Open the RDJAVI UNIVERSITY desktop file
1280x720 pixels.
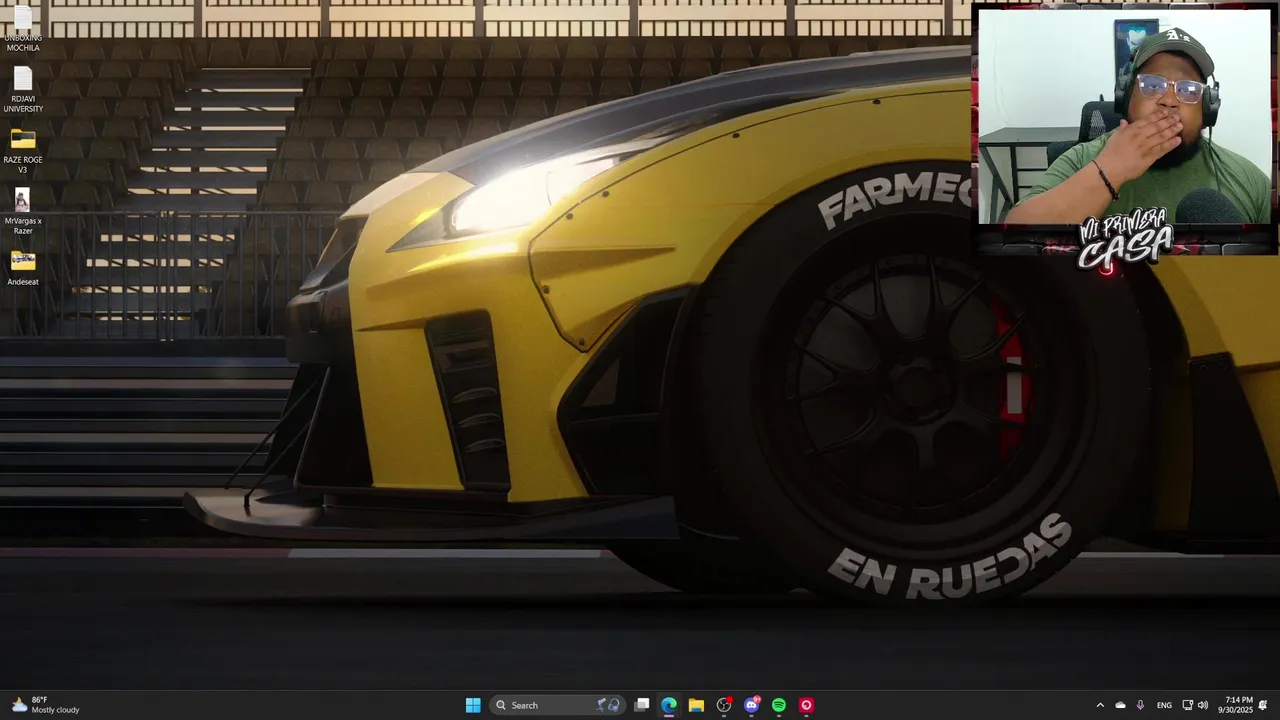pyautogui.click(x=23, y=90)
